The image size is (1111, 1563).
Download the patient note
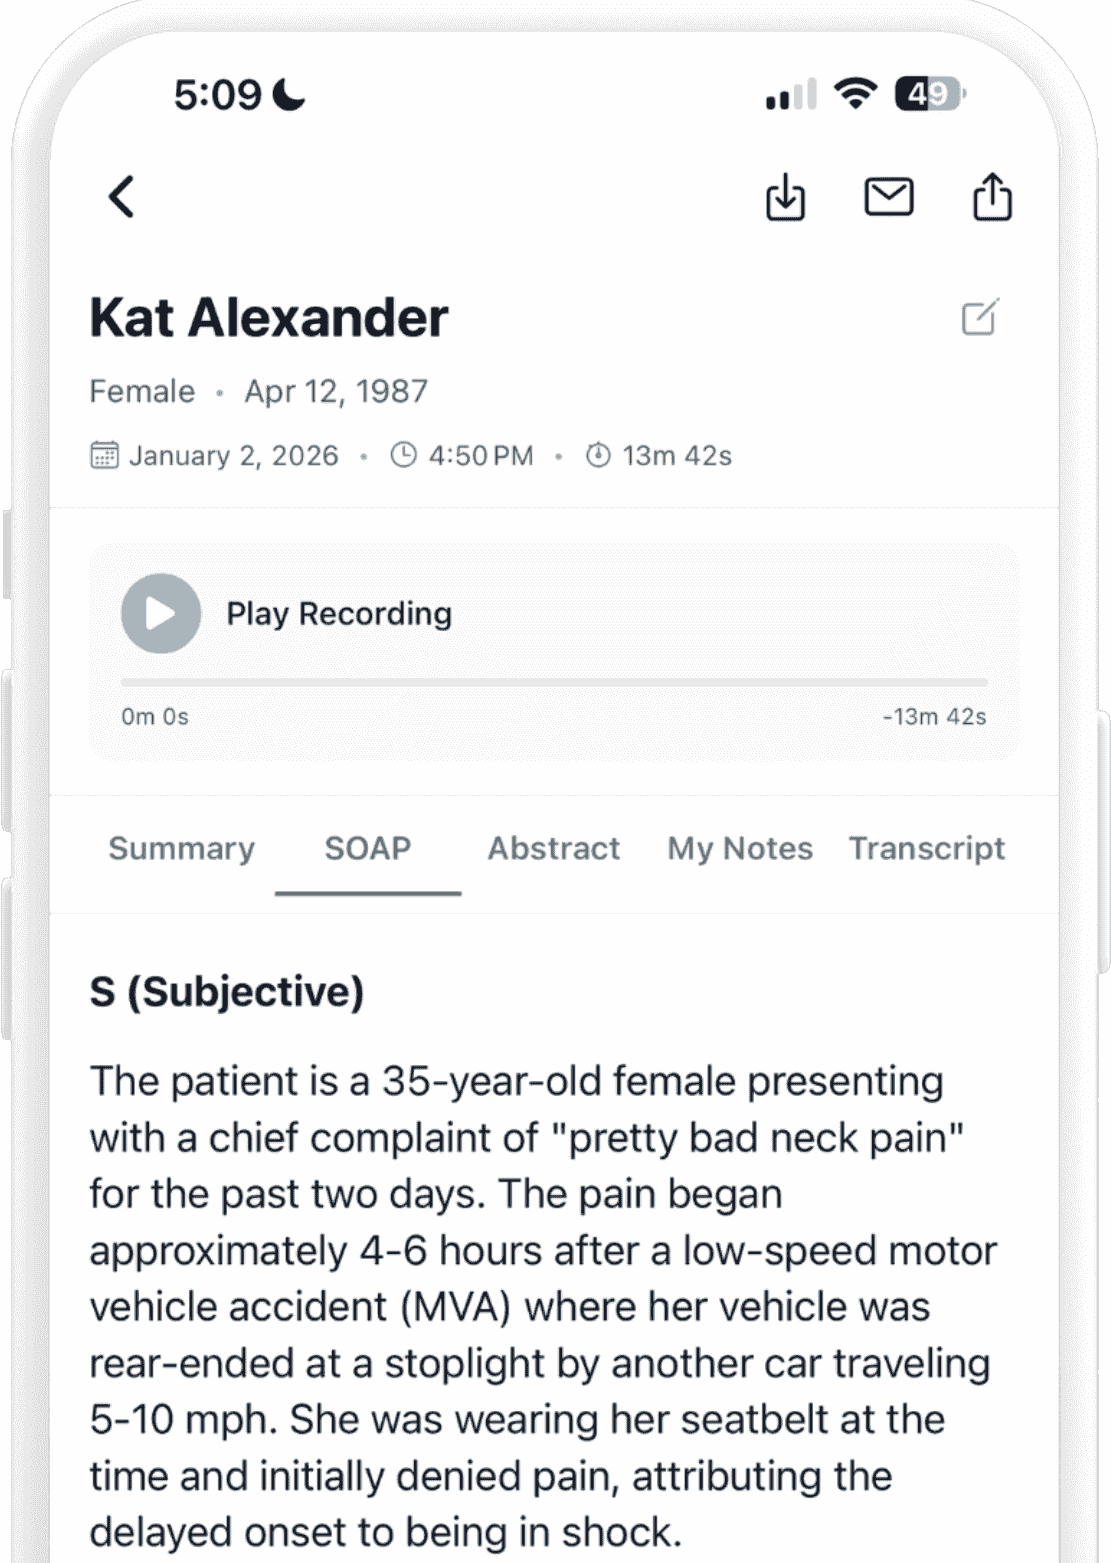pos(785,197)
